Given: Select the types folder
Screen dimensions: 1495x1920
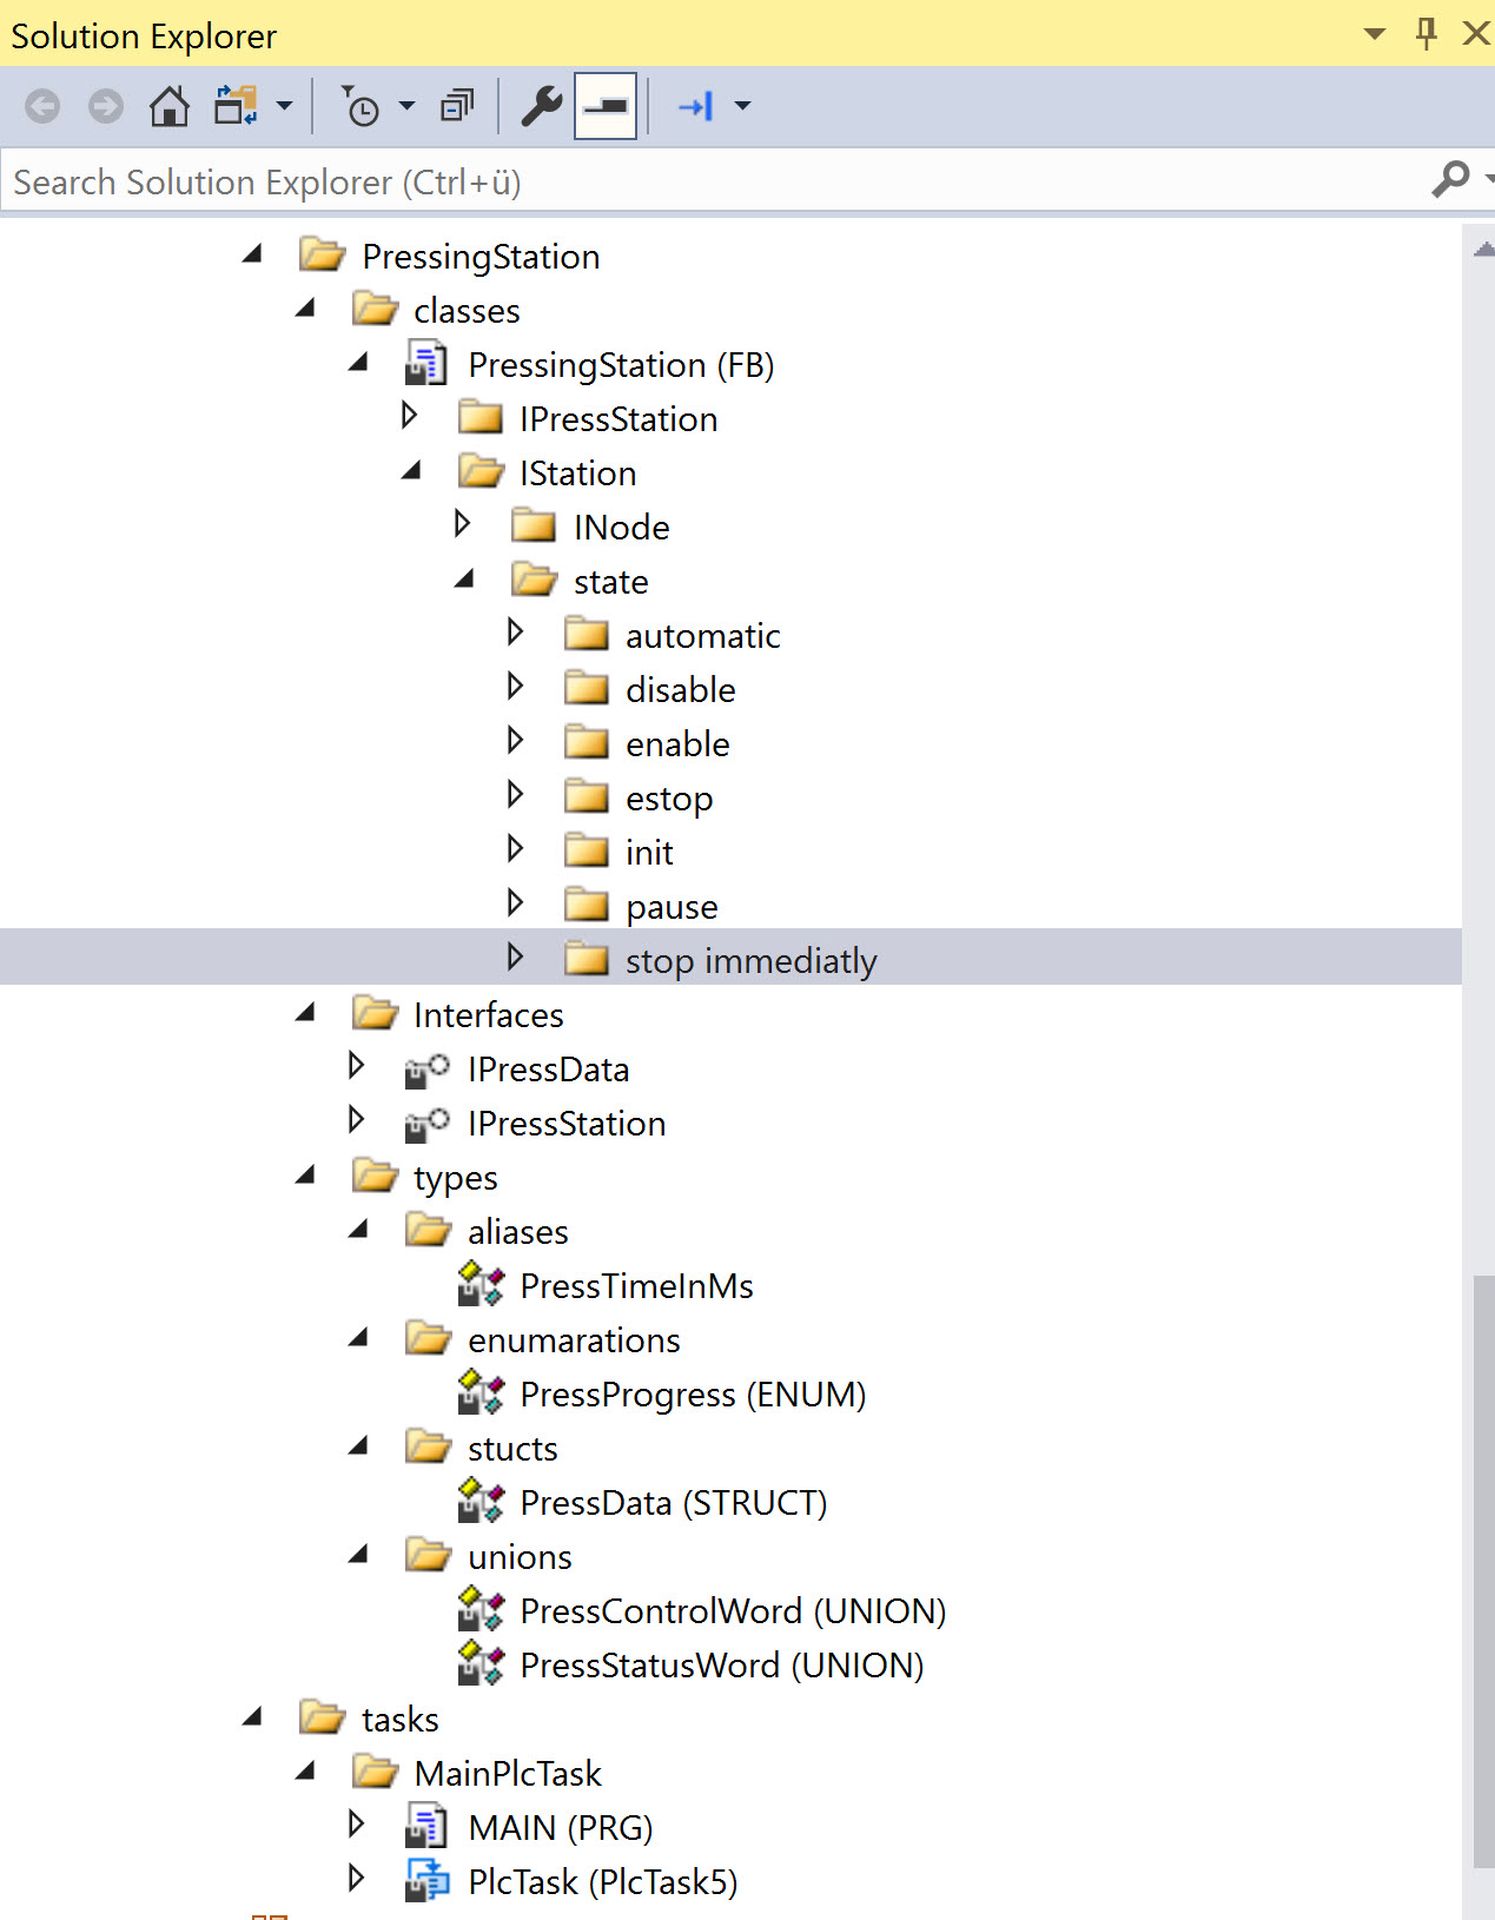Looking at the screenshot, I should coord(455,1177).
